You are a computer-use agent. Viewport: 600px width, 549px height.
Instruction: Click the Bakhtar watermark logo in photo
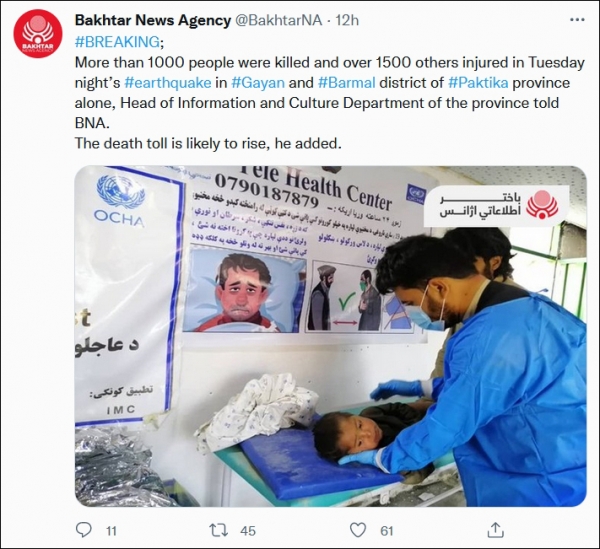point(496,205)
